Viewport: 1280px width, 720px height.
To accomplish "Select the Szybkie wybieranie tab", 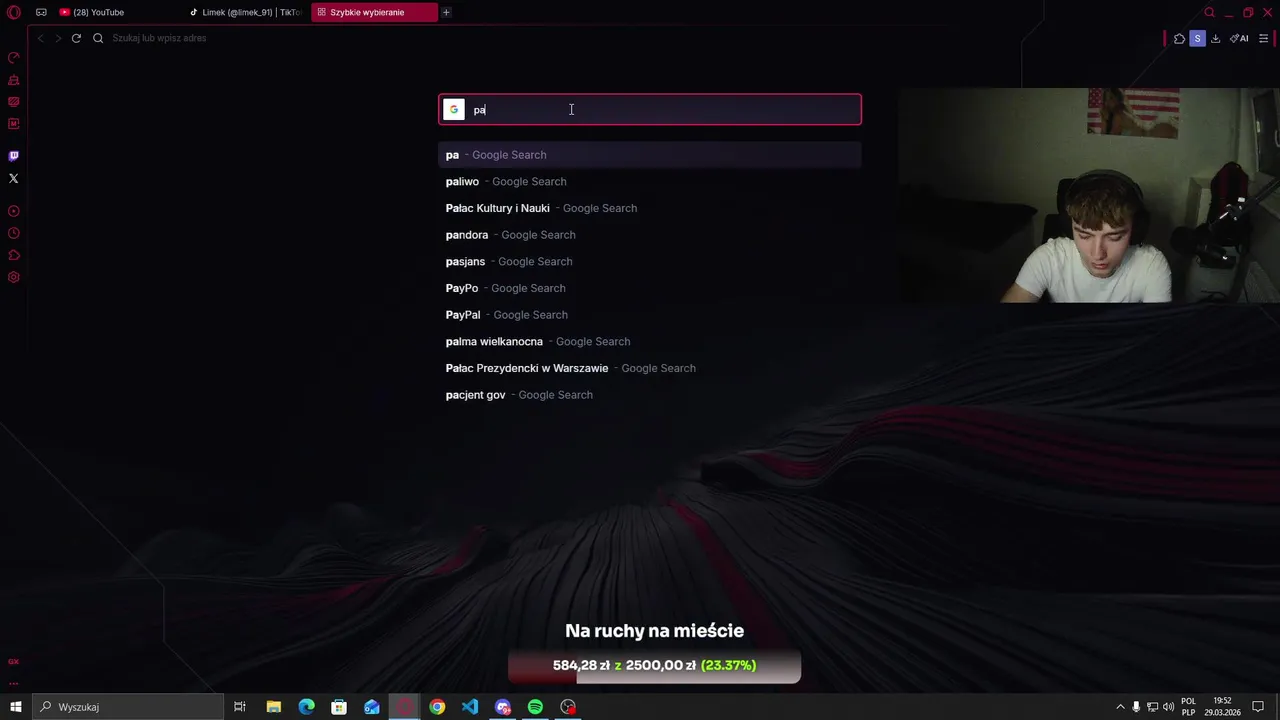I will pyautogui.click(x=374, y=12).
